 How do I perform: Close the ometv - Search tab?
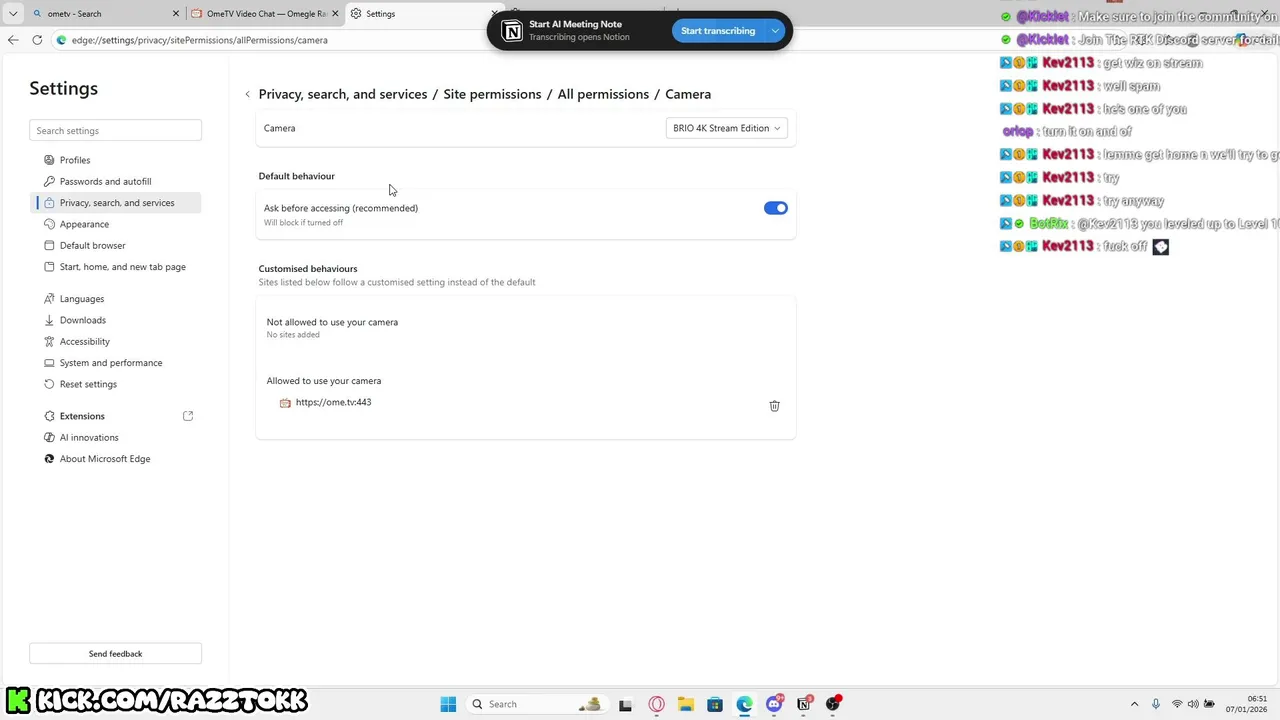[x=176, y=14]
